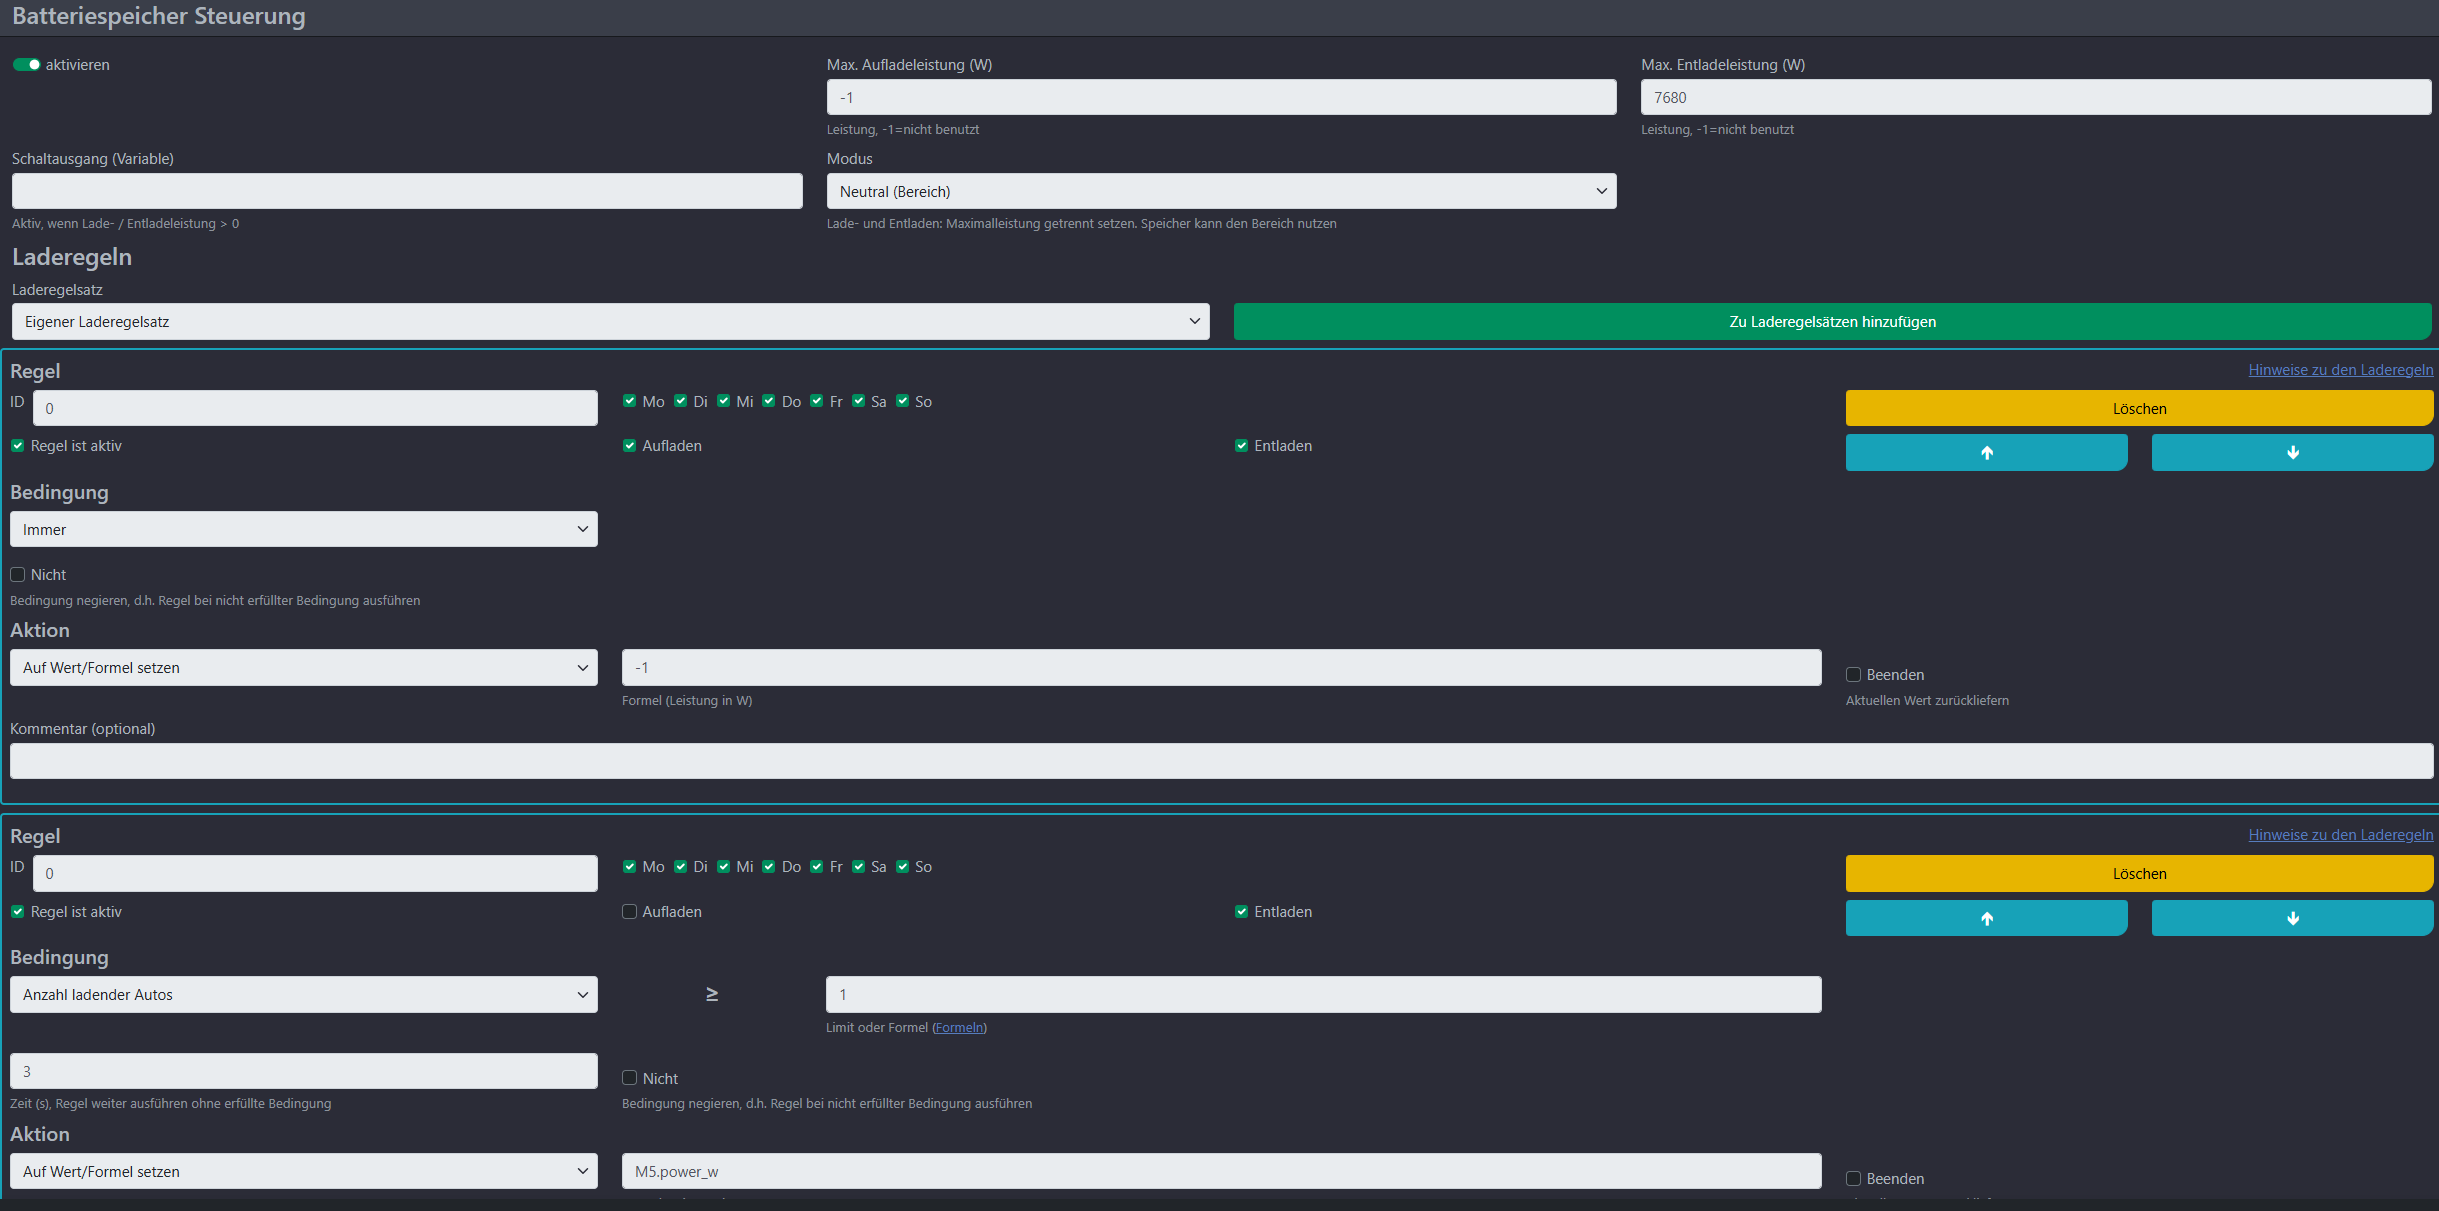Expand the 'Eigener Laderegelsatz' dropdown
The image size is (2439, 1211).
[610, 322]
